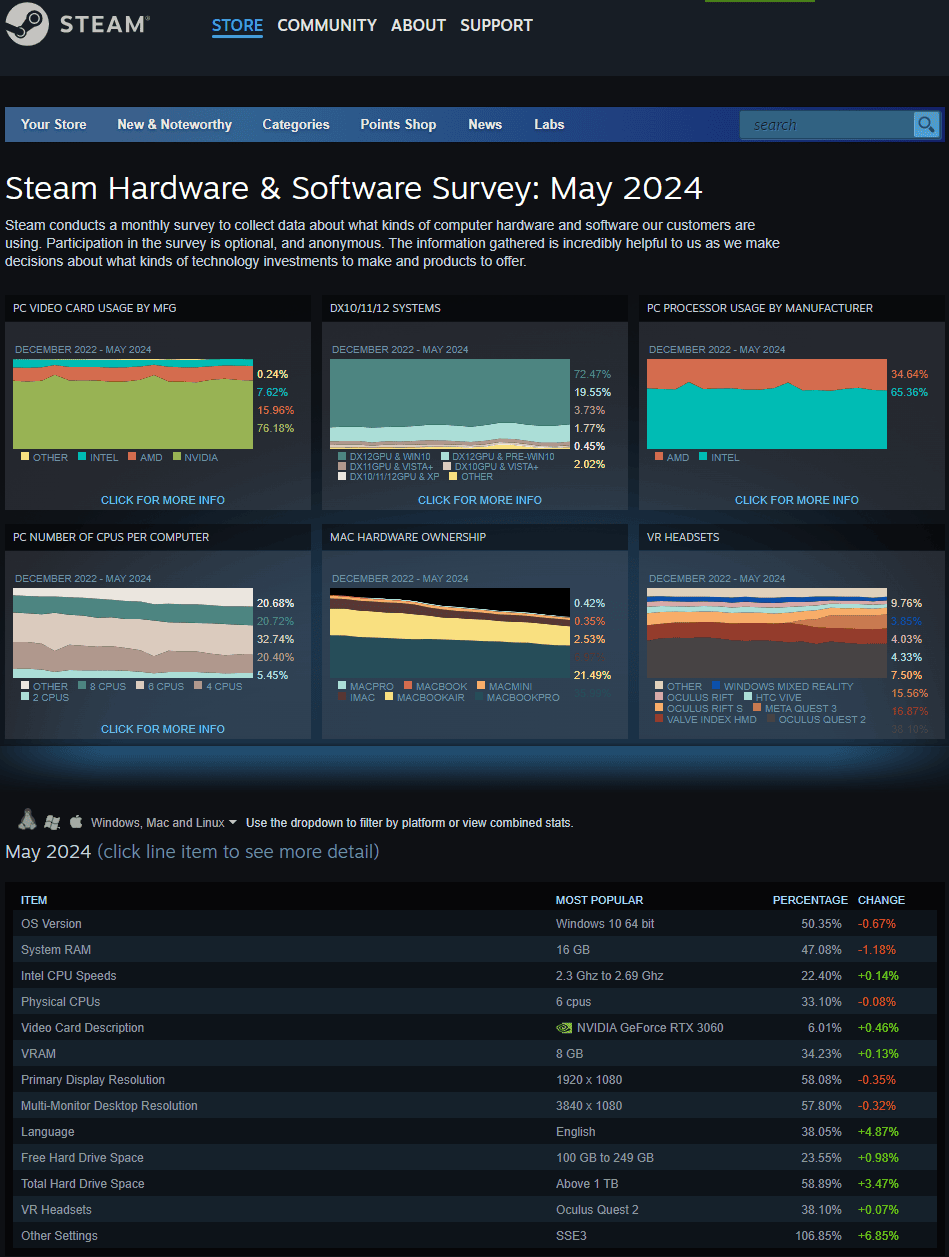Expand the VR Headsets table row
Screen dimensions: 949x1257
475,1210
